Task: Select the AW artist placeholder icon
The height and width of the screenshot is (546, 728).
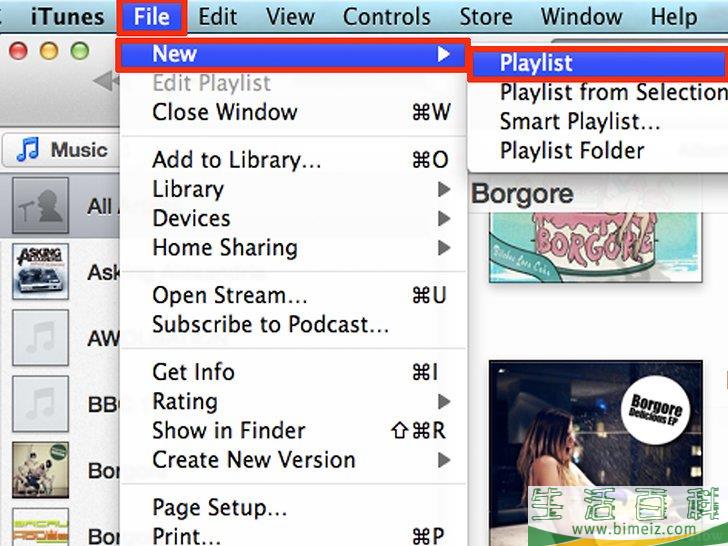Action: pos(40,338)
